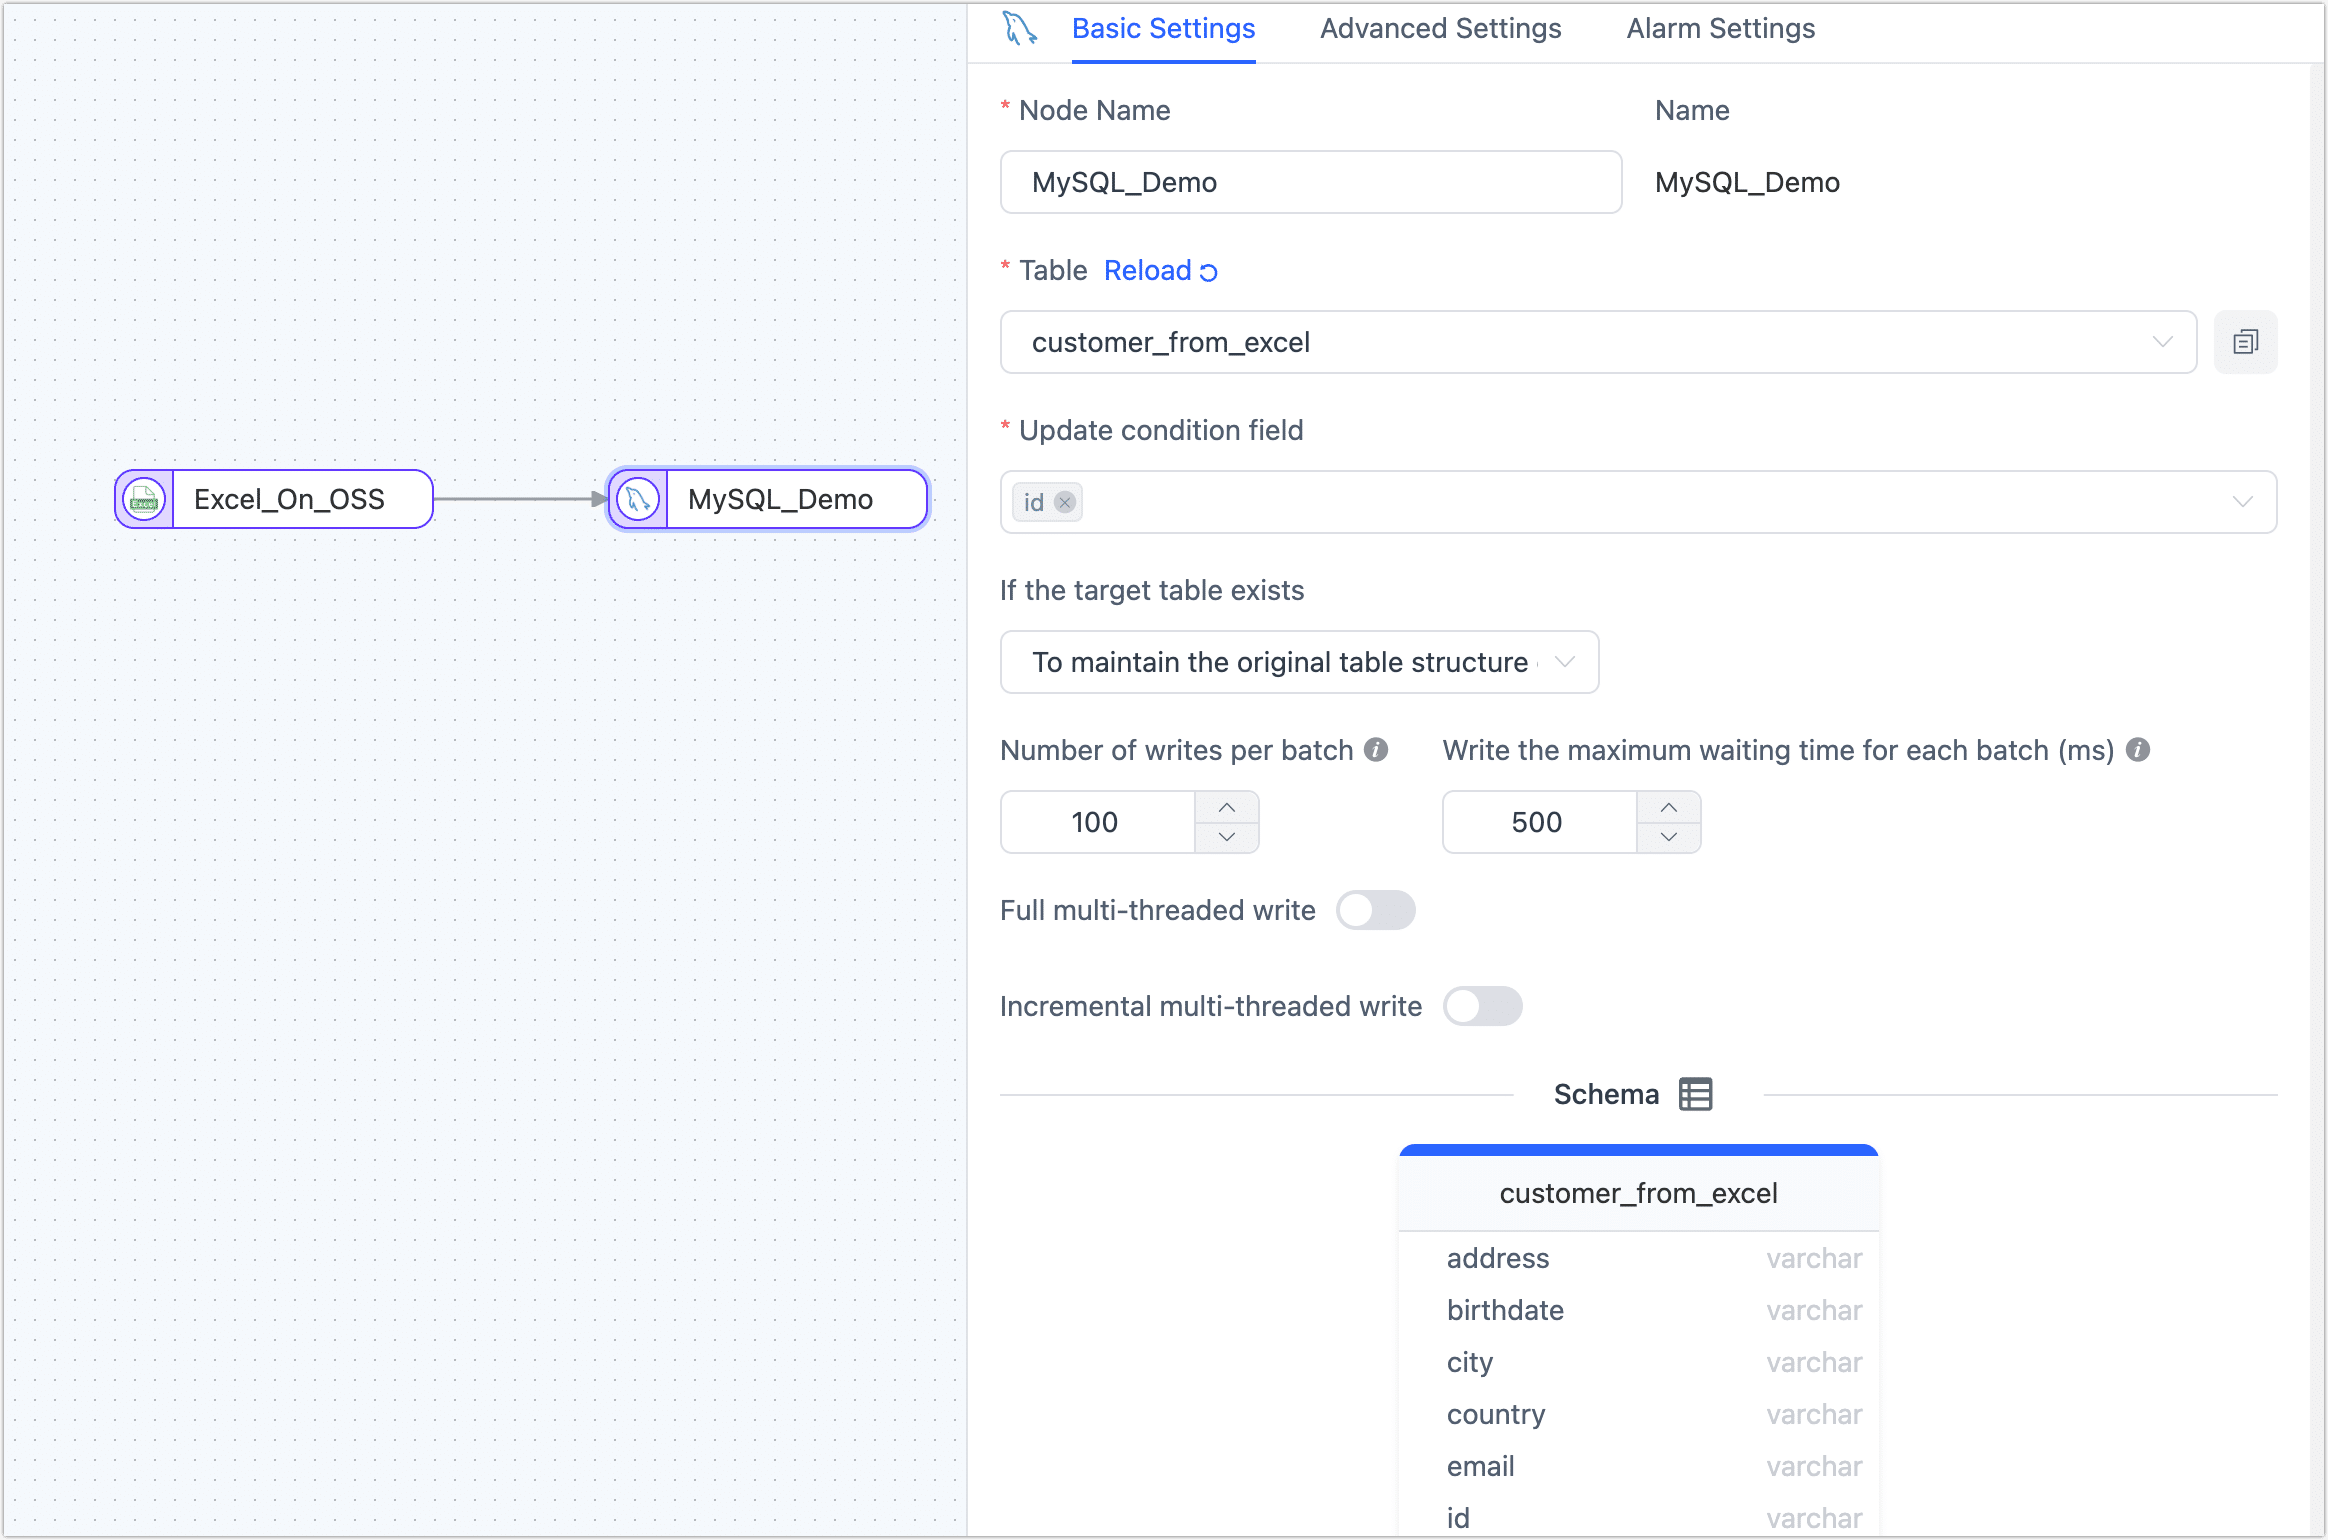Click the info icon beside Number of writes per batch
The height and width of the screenshot is (1540, 2328).
click(1375, 749)
